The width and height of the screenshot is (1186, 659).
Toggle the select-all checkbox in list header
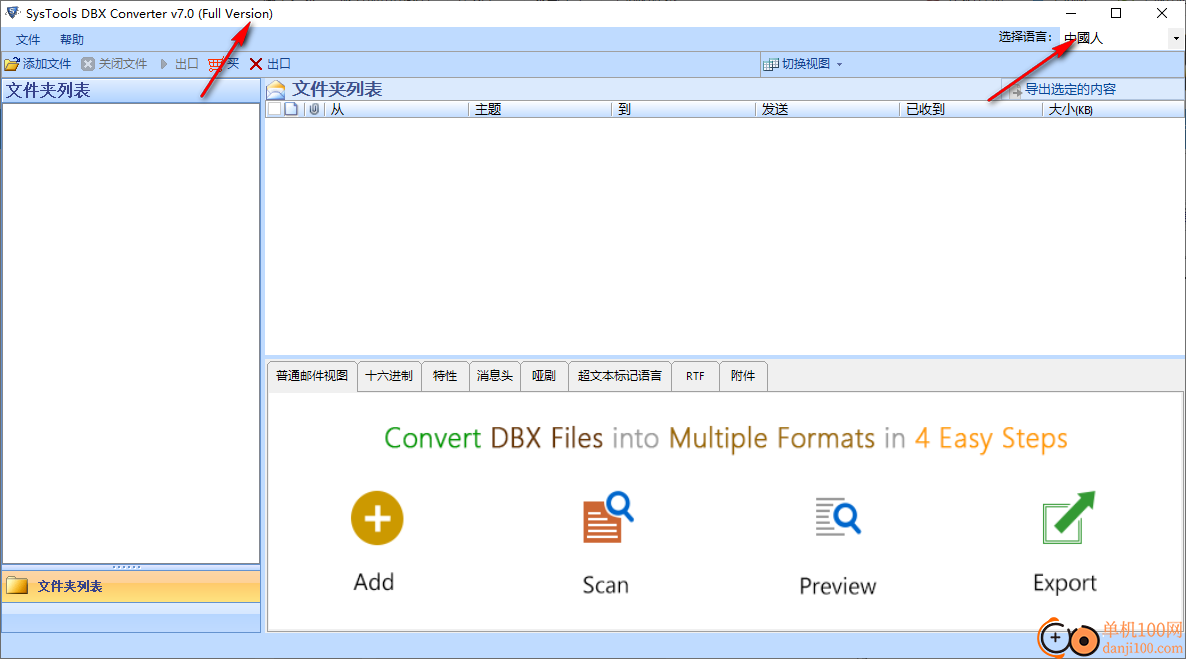tap(275, 109)
